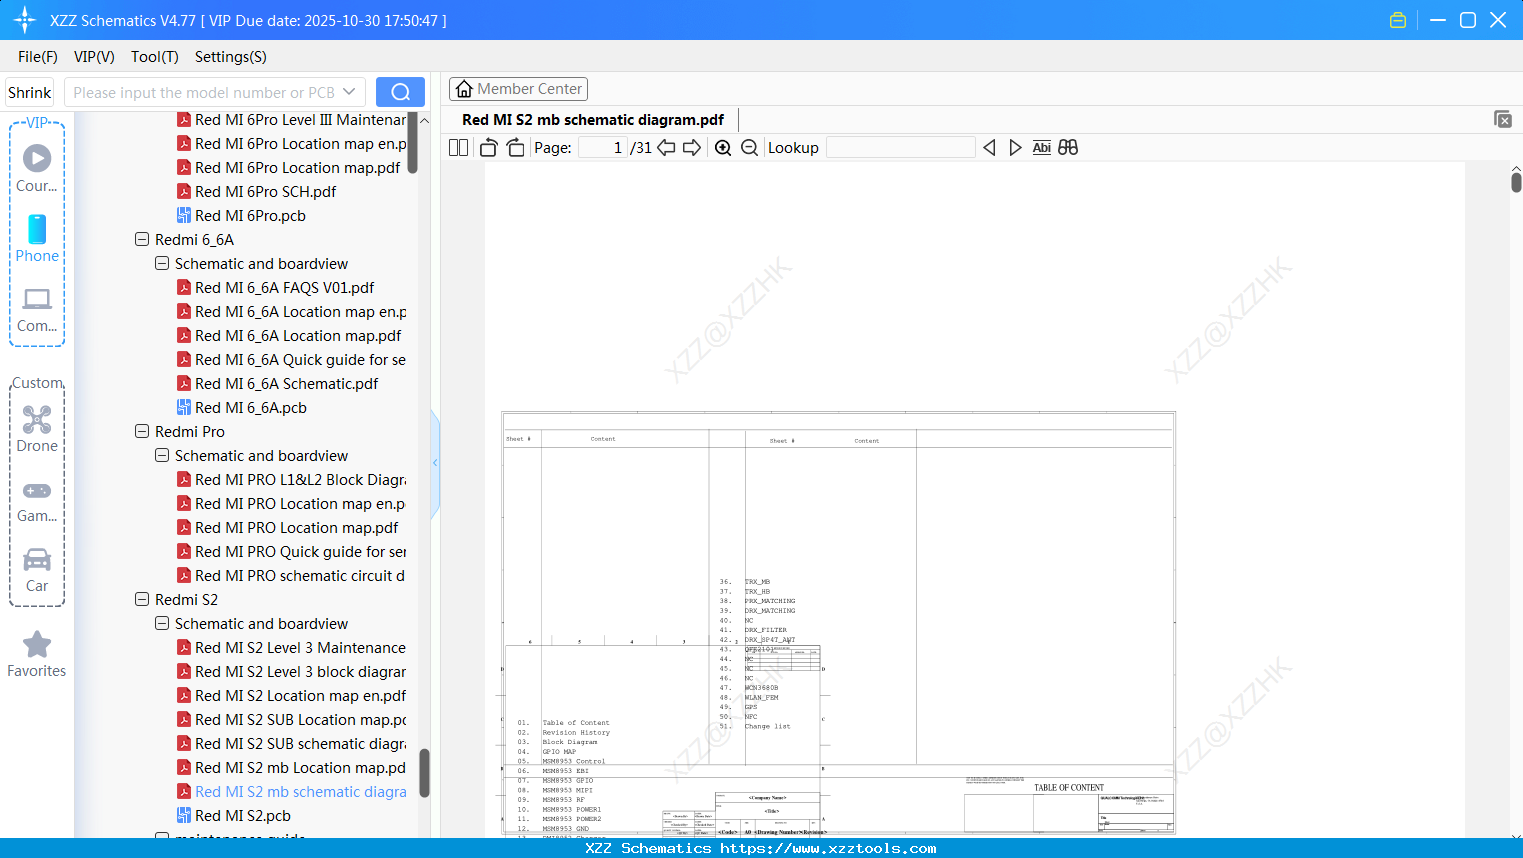Switch to two-page view mode
This screenshot has width=1523, height=858.
pos(457,147)
